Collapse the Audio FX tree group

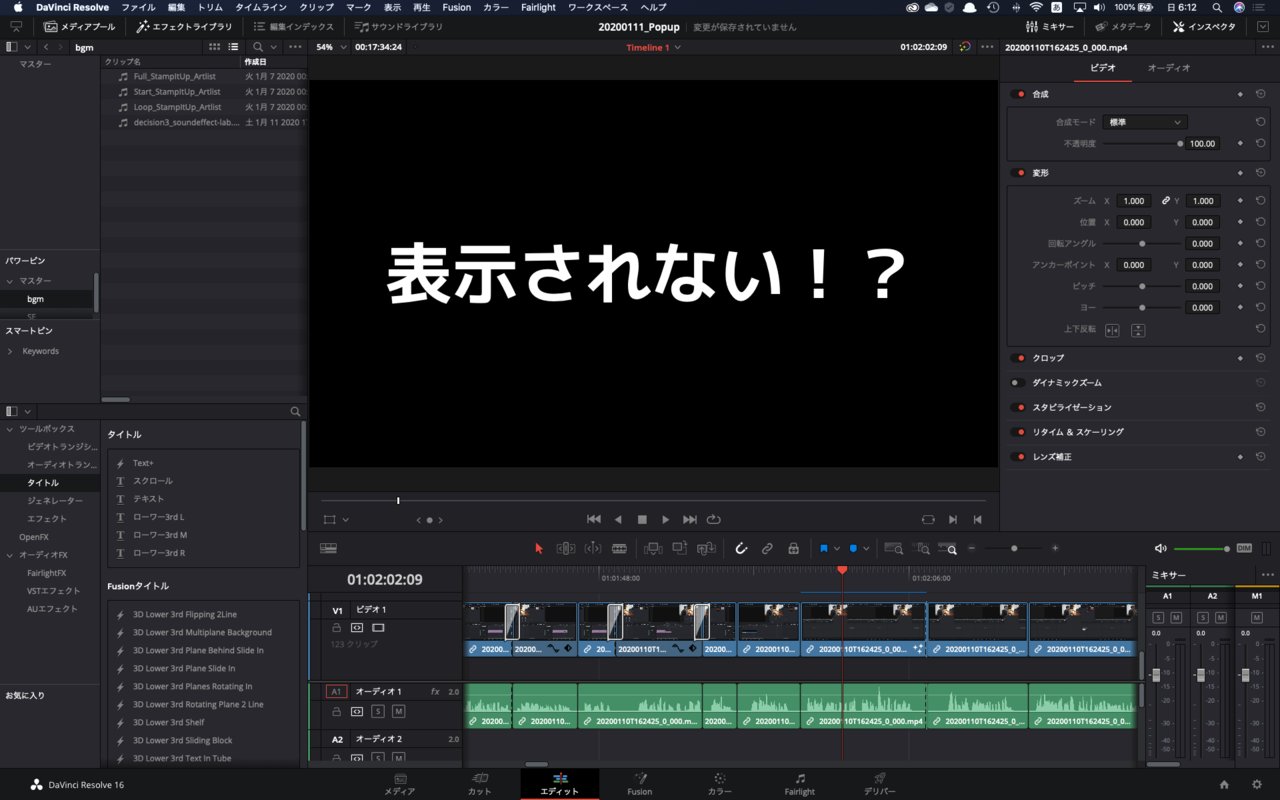(10, 555)
